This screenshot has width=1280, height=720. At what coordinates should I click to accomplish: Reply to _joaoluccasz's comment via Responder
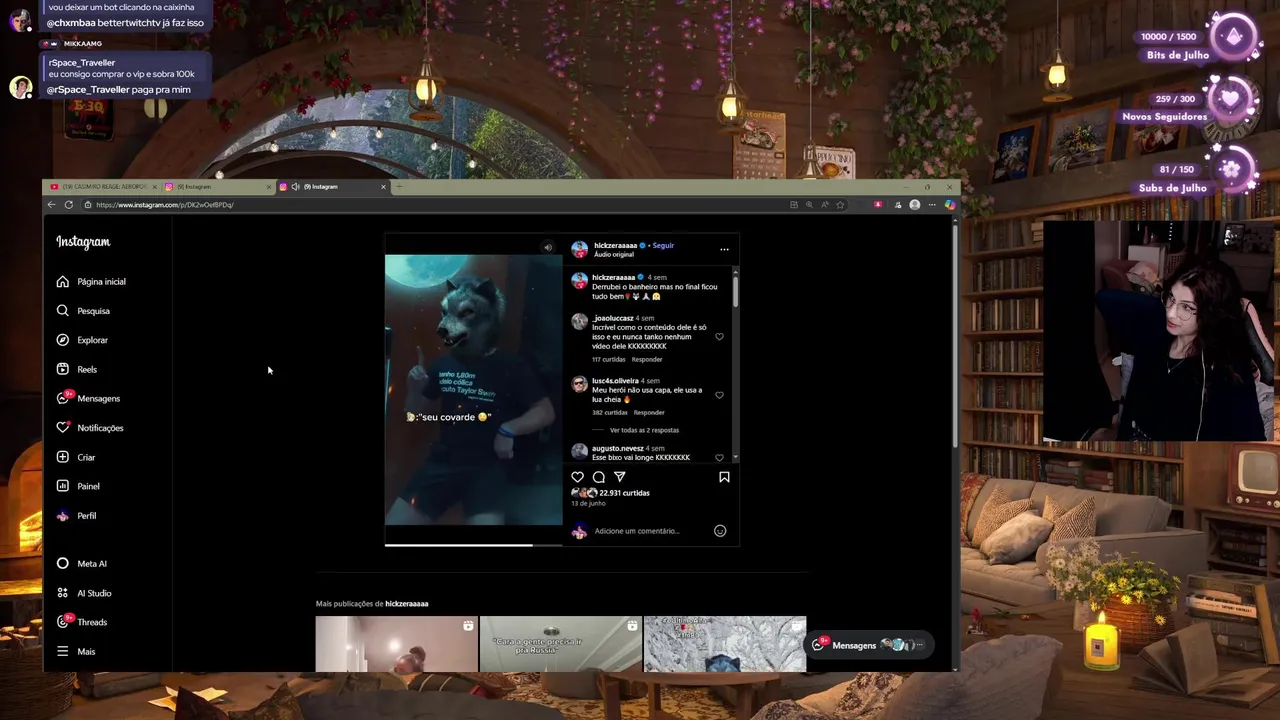647,359
